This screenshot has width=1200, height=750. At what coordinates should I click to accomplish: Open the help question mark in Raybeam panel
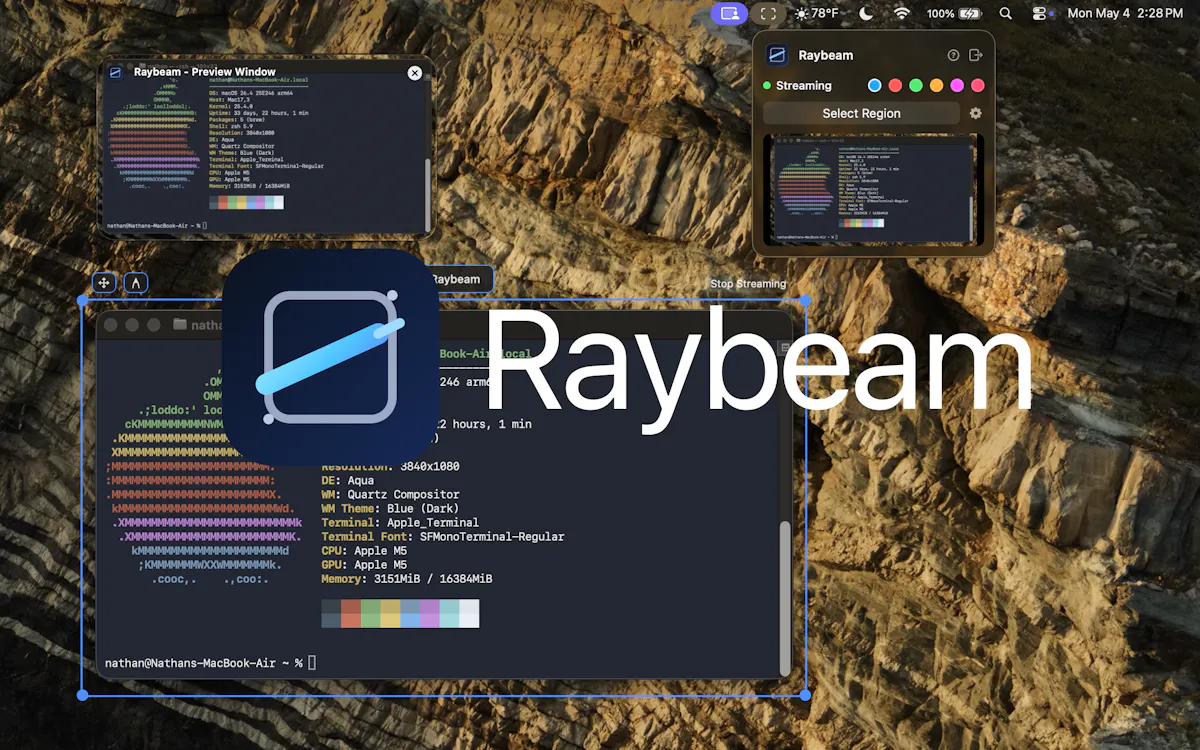[x=953, y=55]
